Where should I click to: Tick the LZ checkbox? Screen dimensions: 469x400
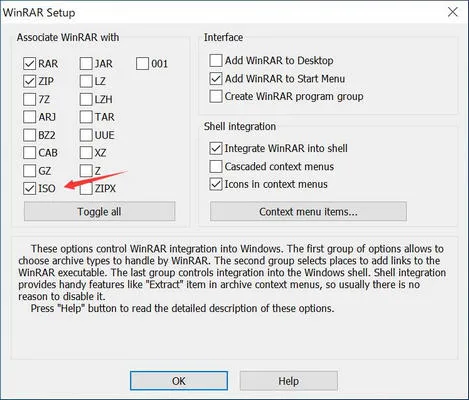point(86,81)
